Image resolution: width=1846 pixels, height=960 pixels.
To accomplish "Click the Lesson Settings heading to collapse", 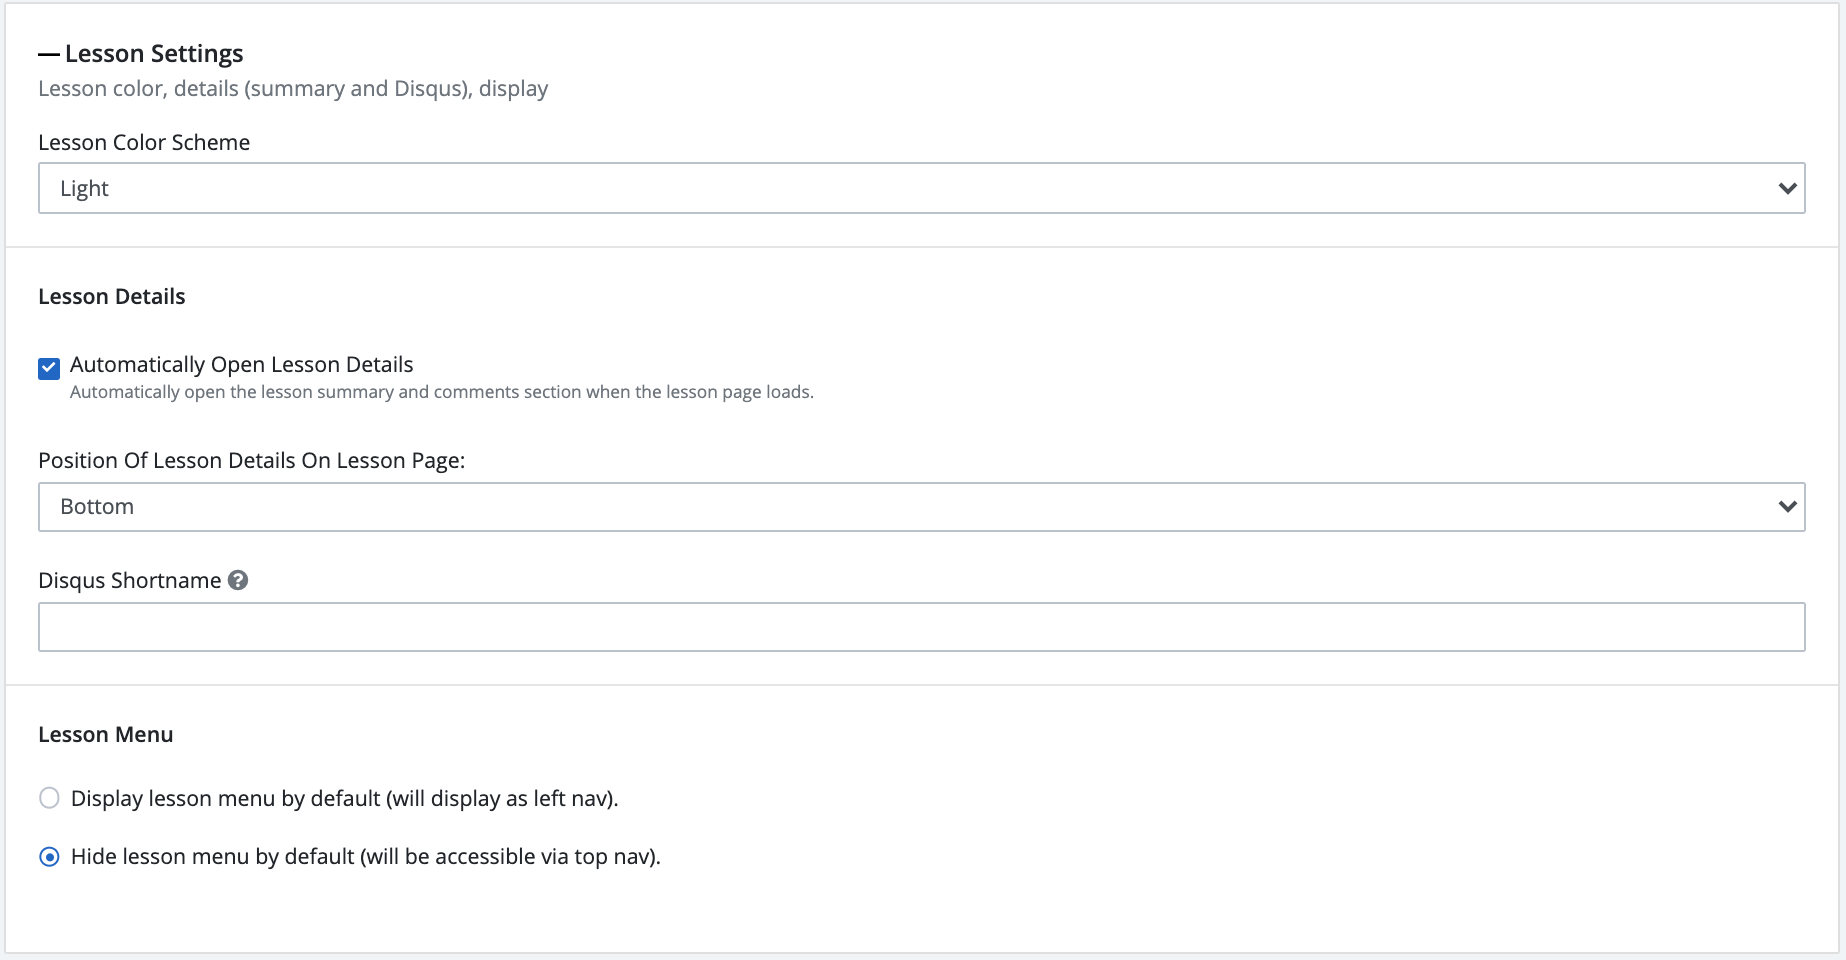I will pos(154,54).
